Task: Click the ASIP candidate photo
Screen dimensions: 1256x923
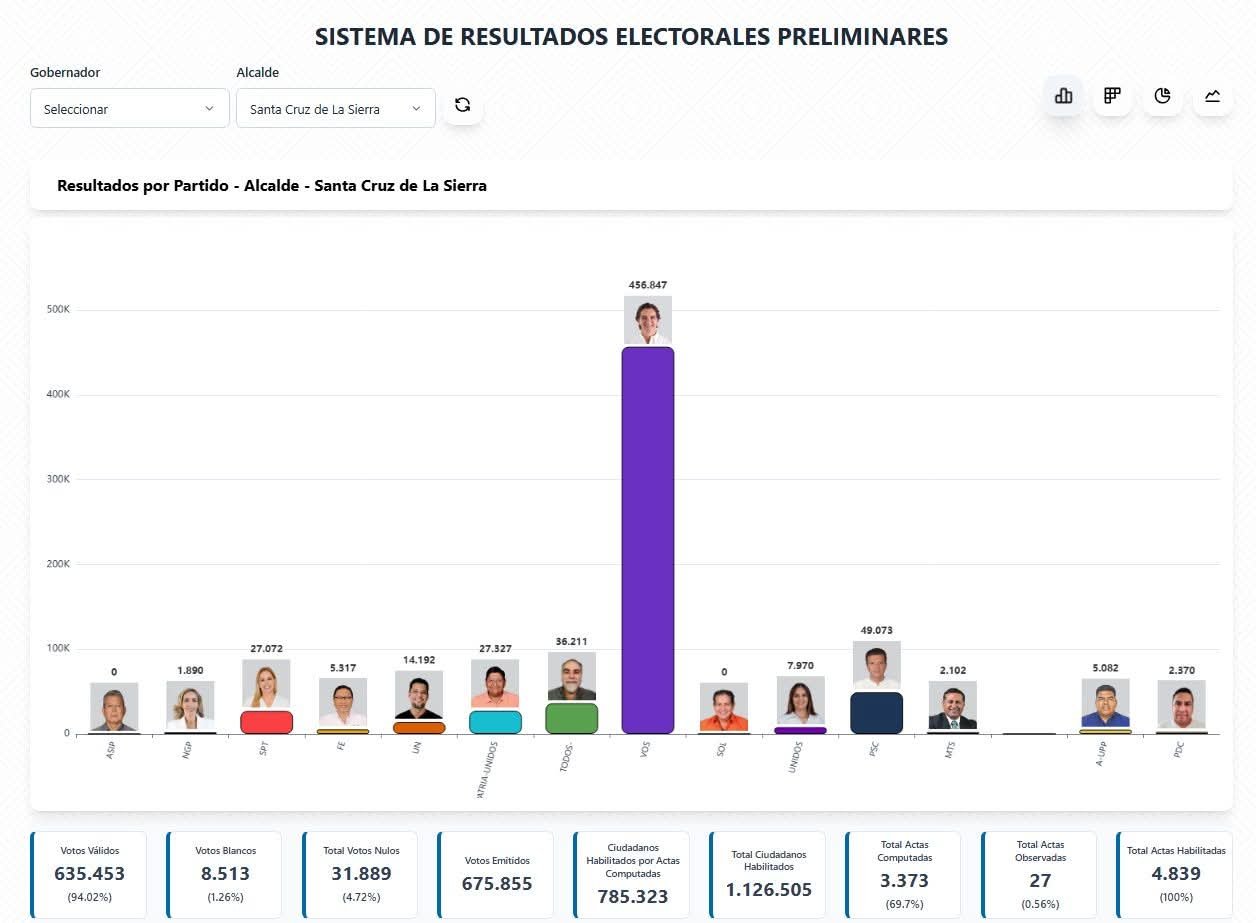Action: tap(114, 707)
